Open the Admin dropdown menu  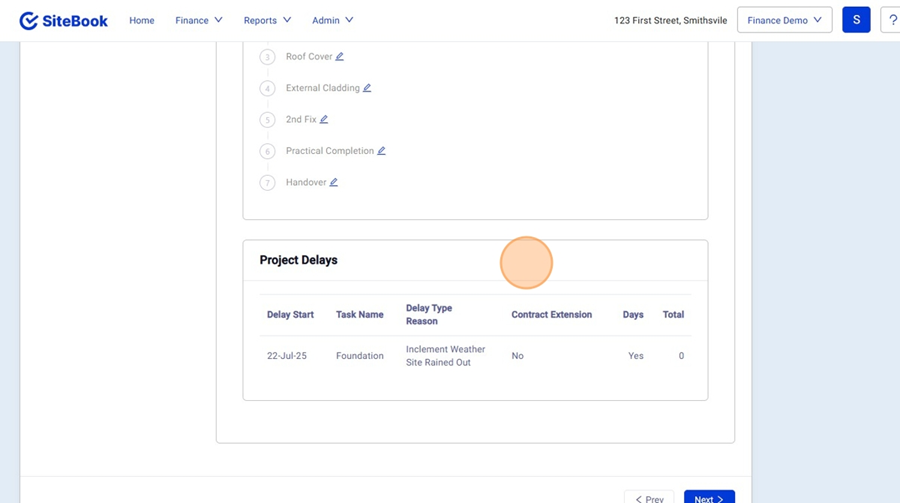coord(332,20)
